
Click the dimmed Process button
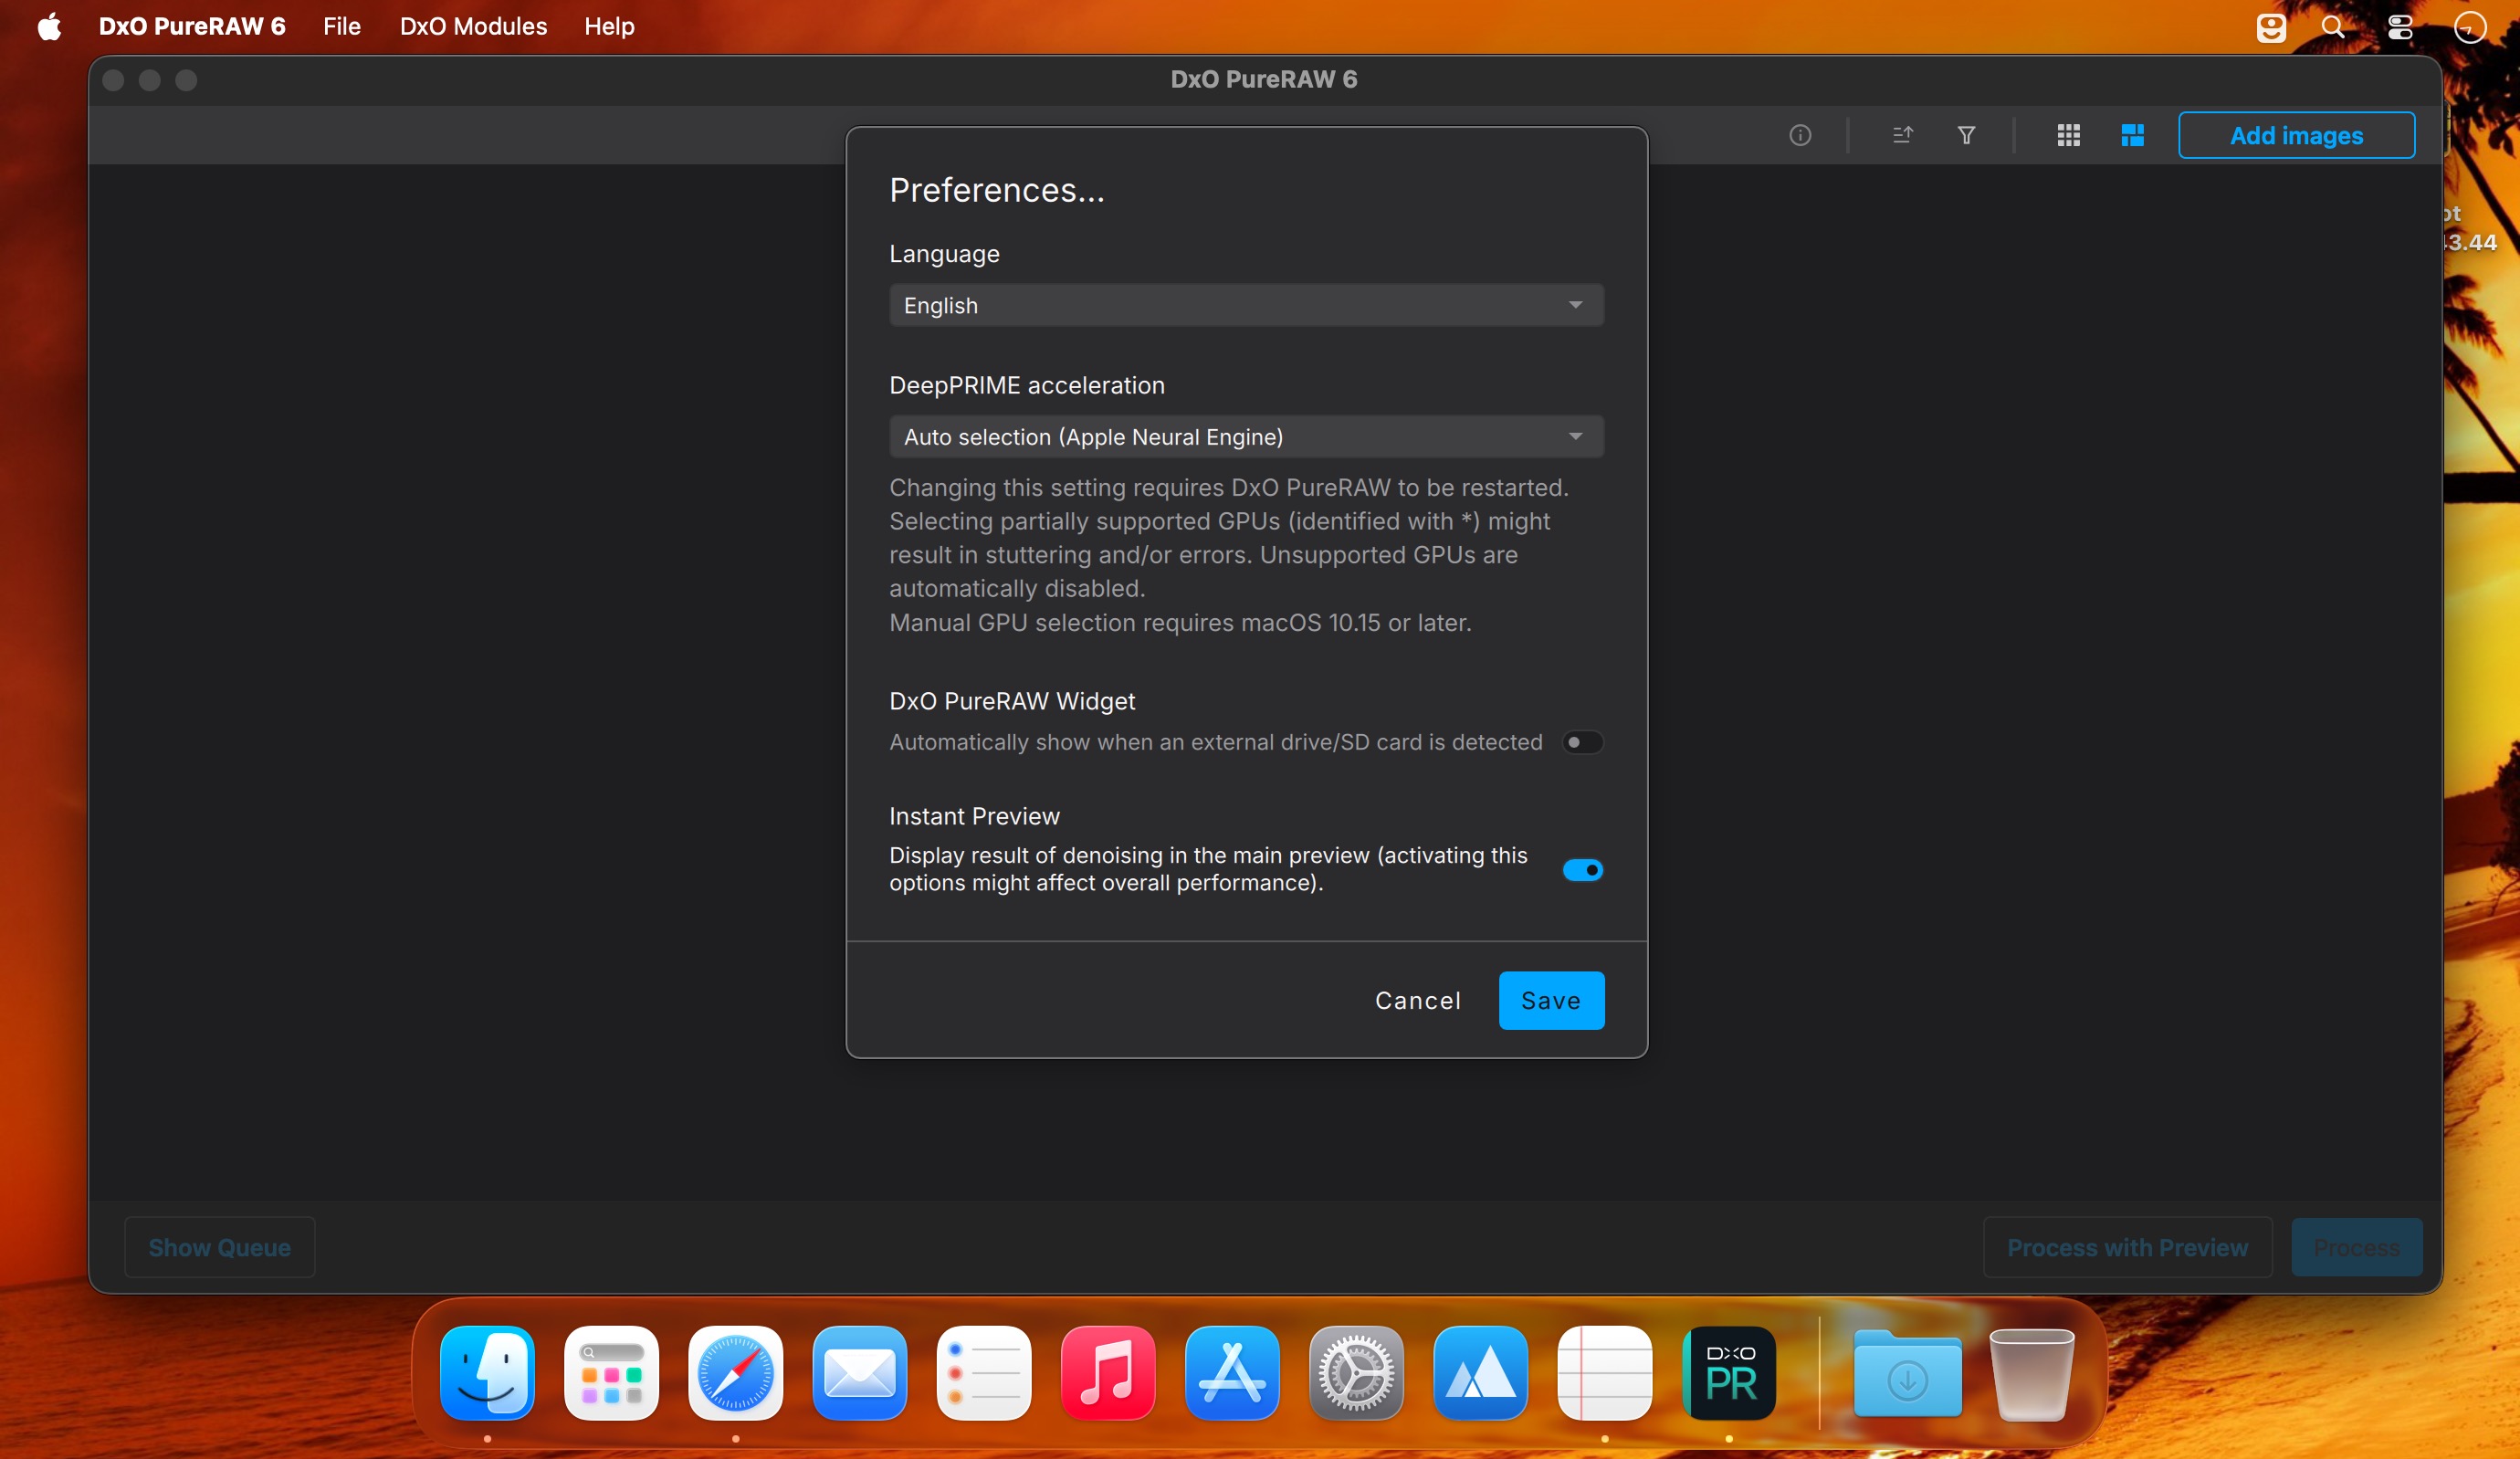tap(2356, 1247)
